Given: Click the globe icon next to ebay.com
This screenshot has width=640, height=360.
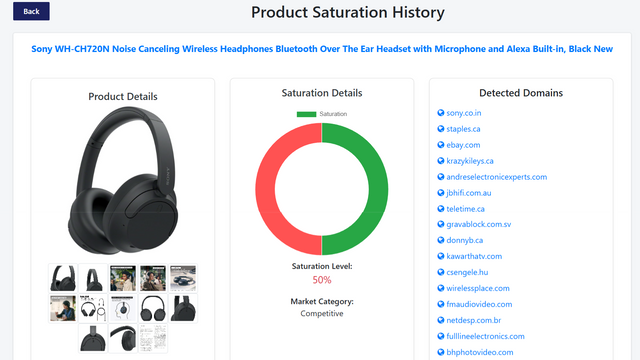Looking at the screenshot, I should (440, 144).
